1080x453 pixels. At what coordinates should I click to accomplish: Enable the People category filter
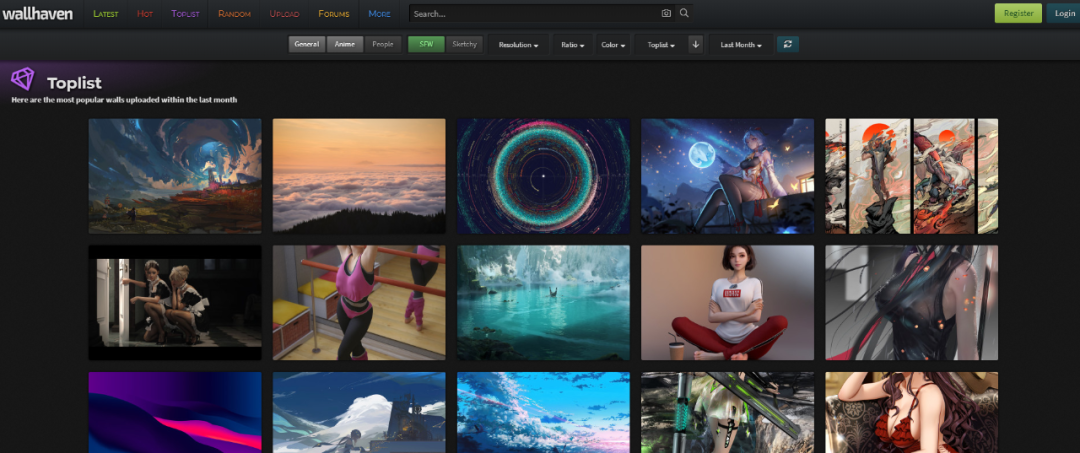(x=383, y=45)
